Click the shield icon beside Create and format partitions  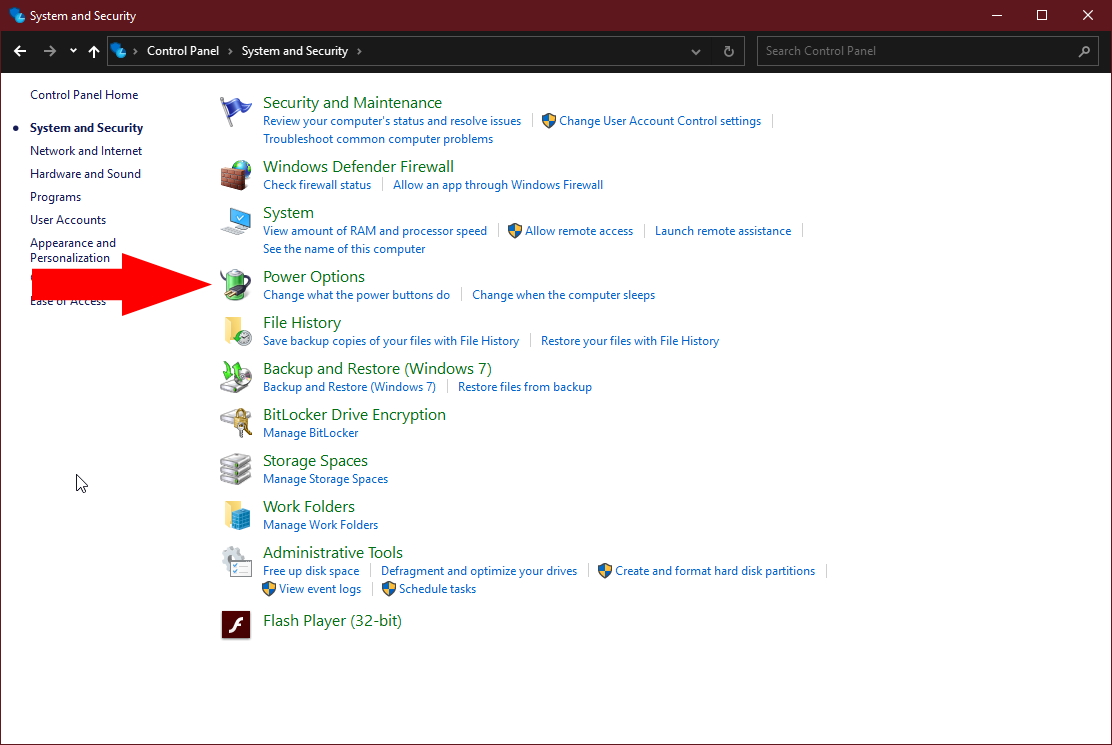[x=605, y=571]
